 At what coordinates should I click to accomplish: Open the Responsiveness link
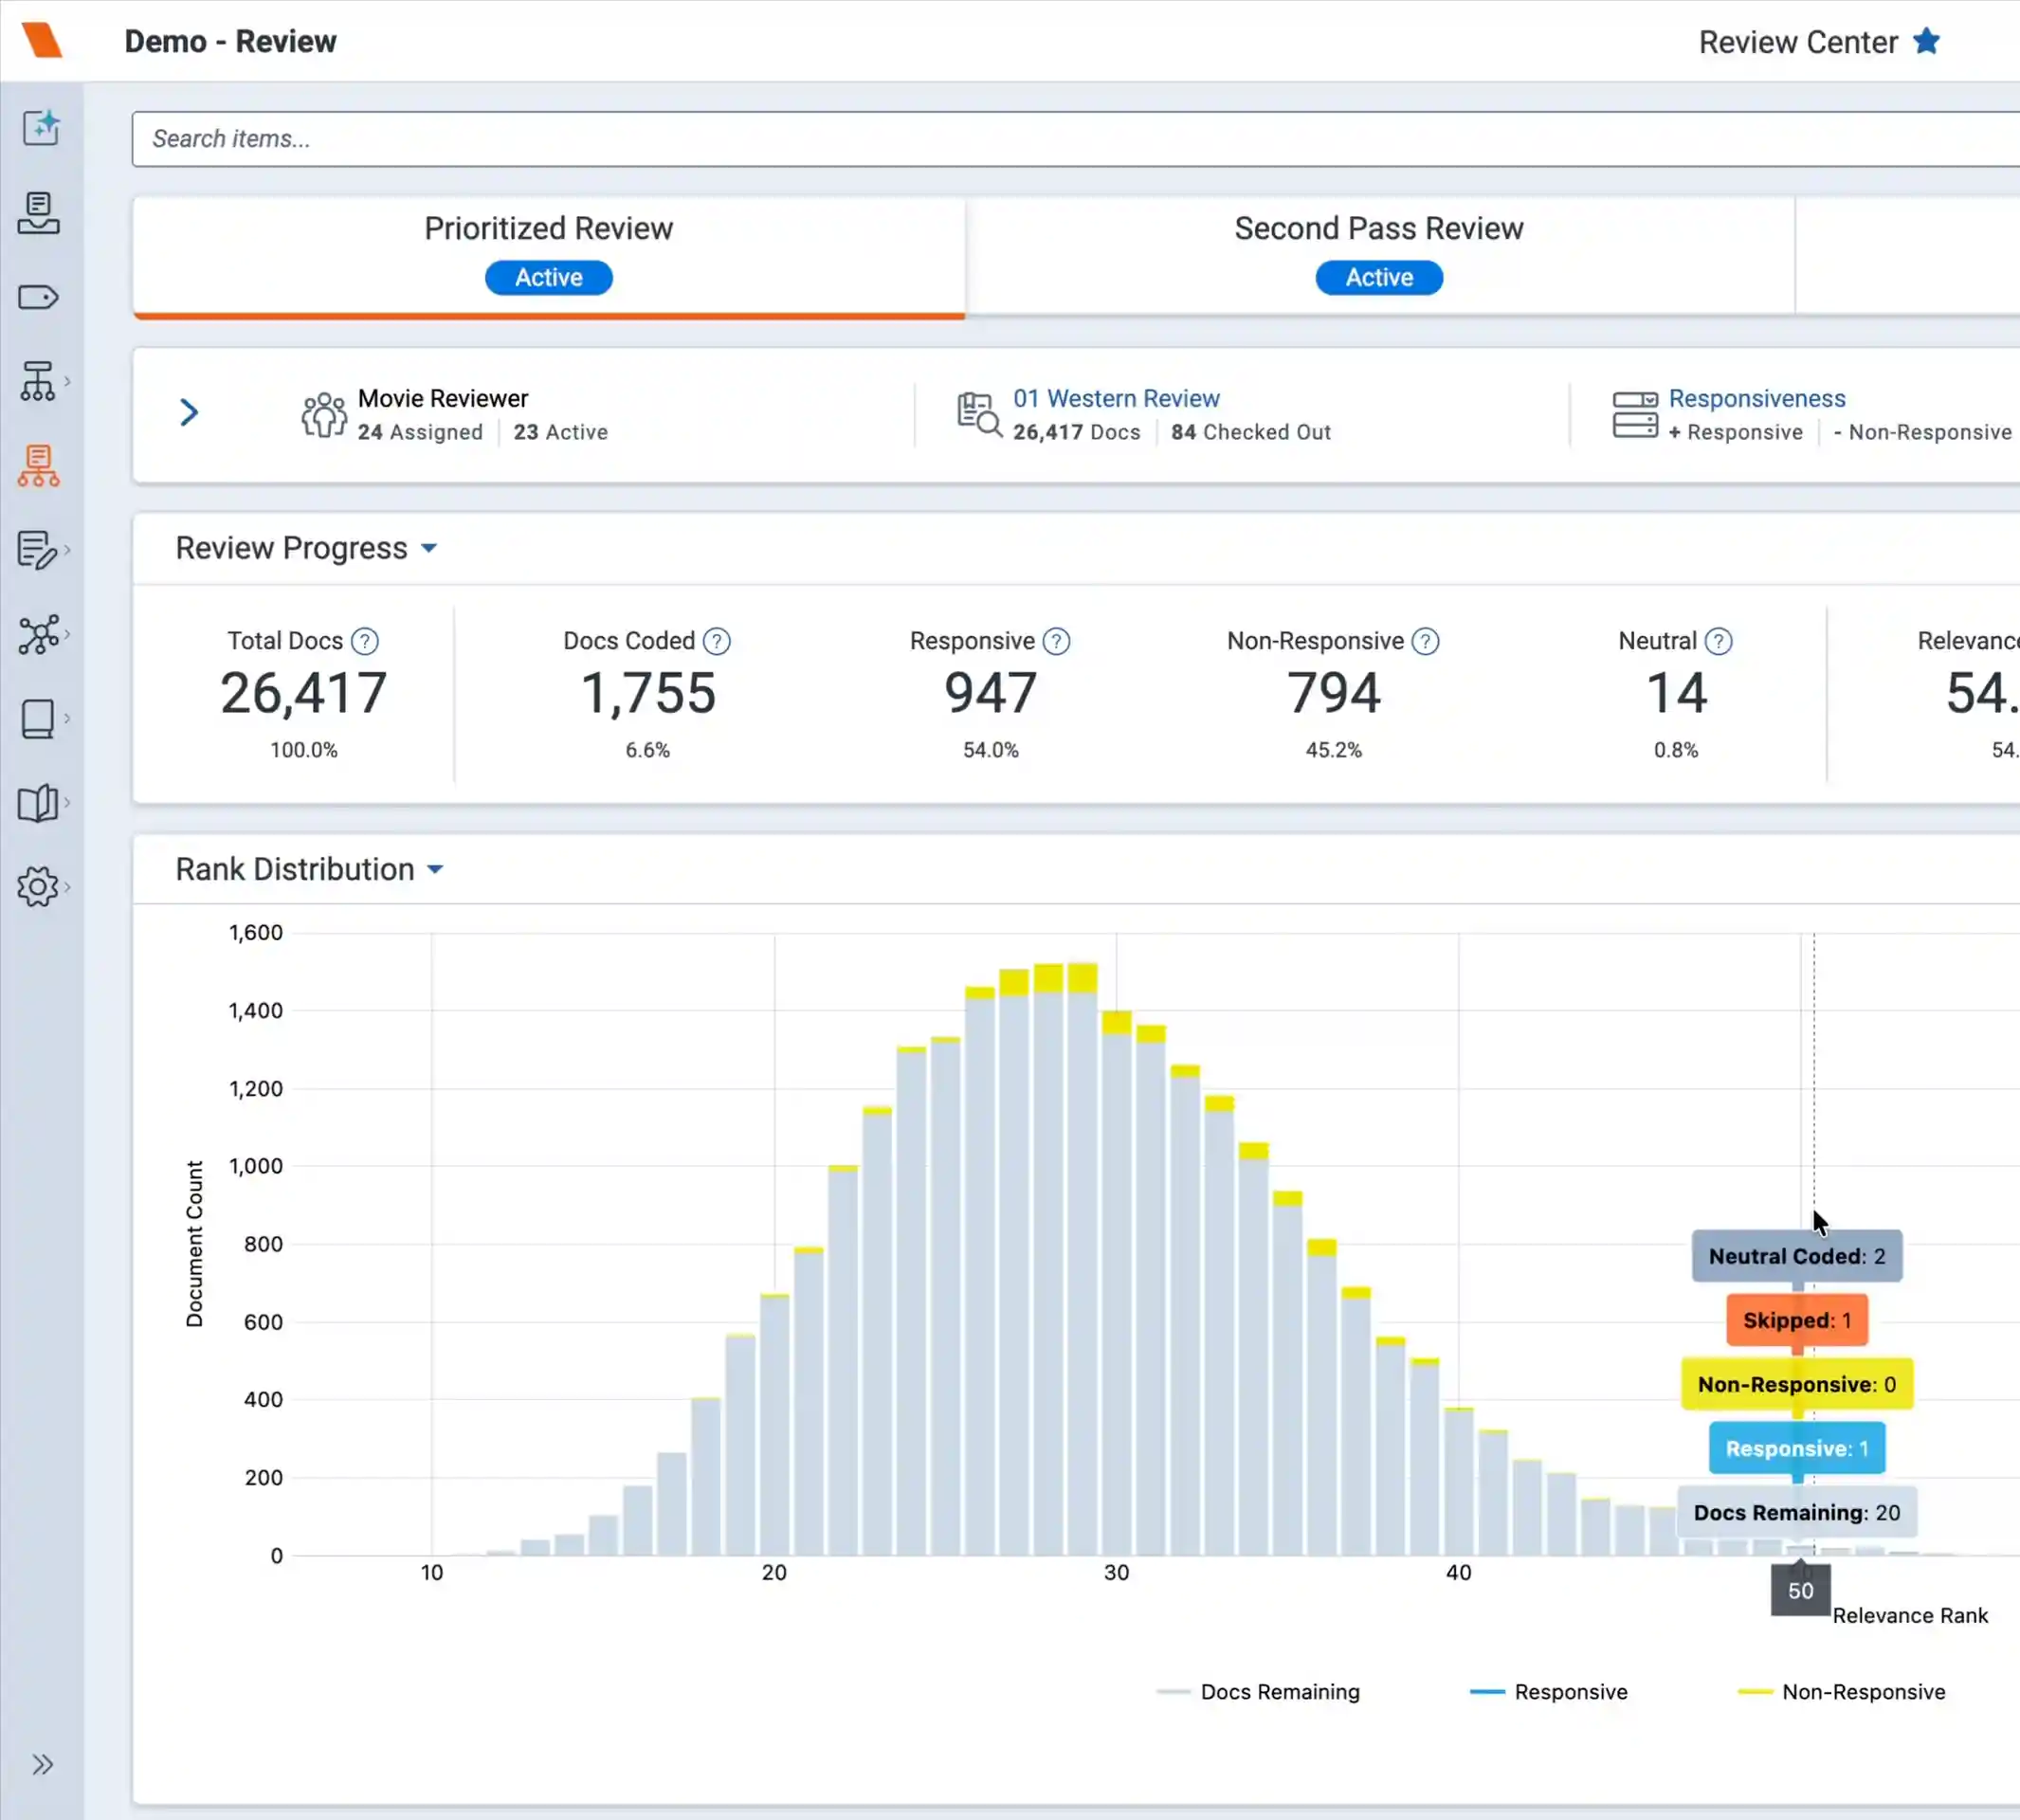(1757, 398)
